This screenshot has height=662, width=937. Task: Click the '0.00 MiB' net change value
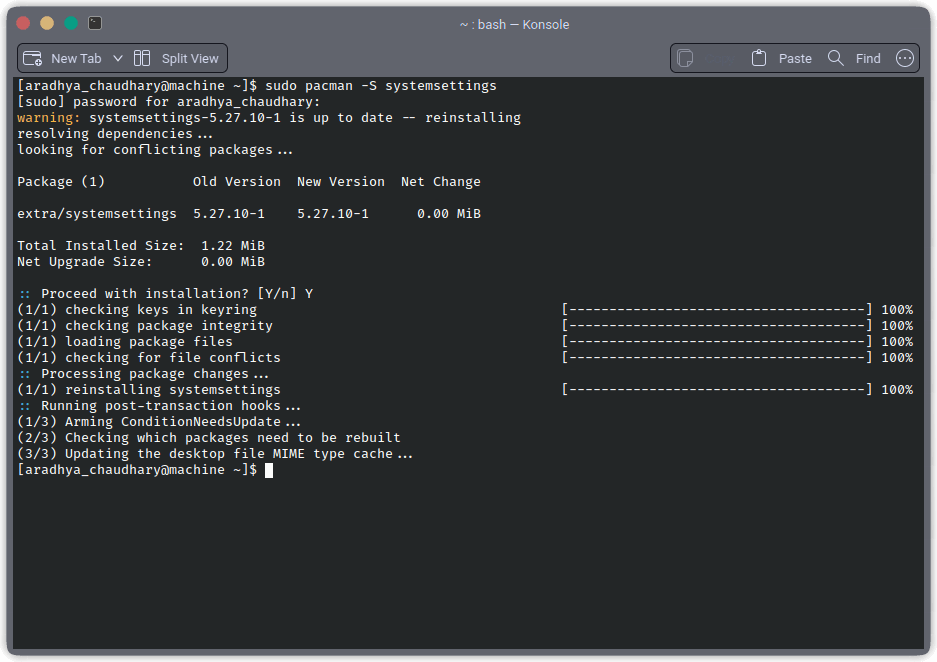pos(449,214)
